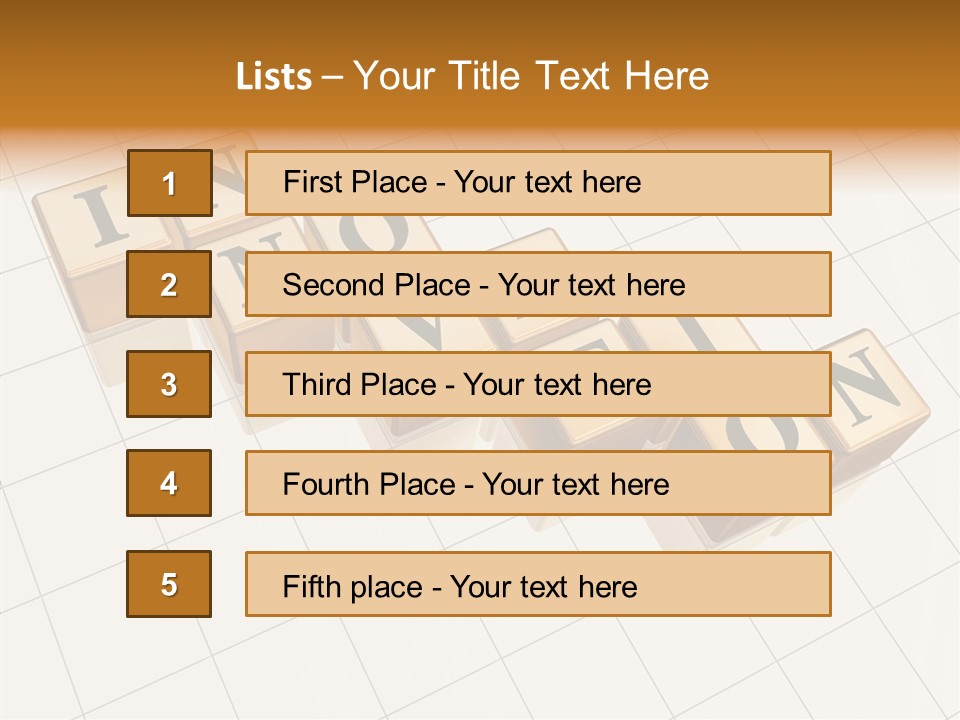Click 'Your Title Text Here' in heading
960x720 pixels.
tap(531, 76)
